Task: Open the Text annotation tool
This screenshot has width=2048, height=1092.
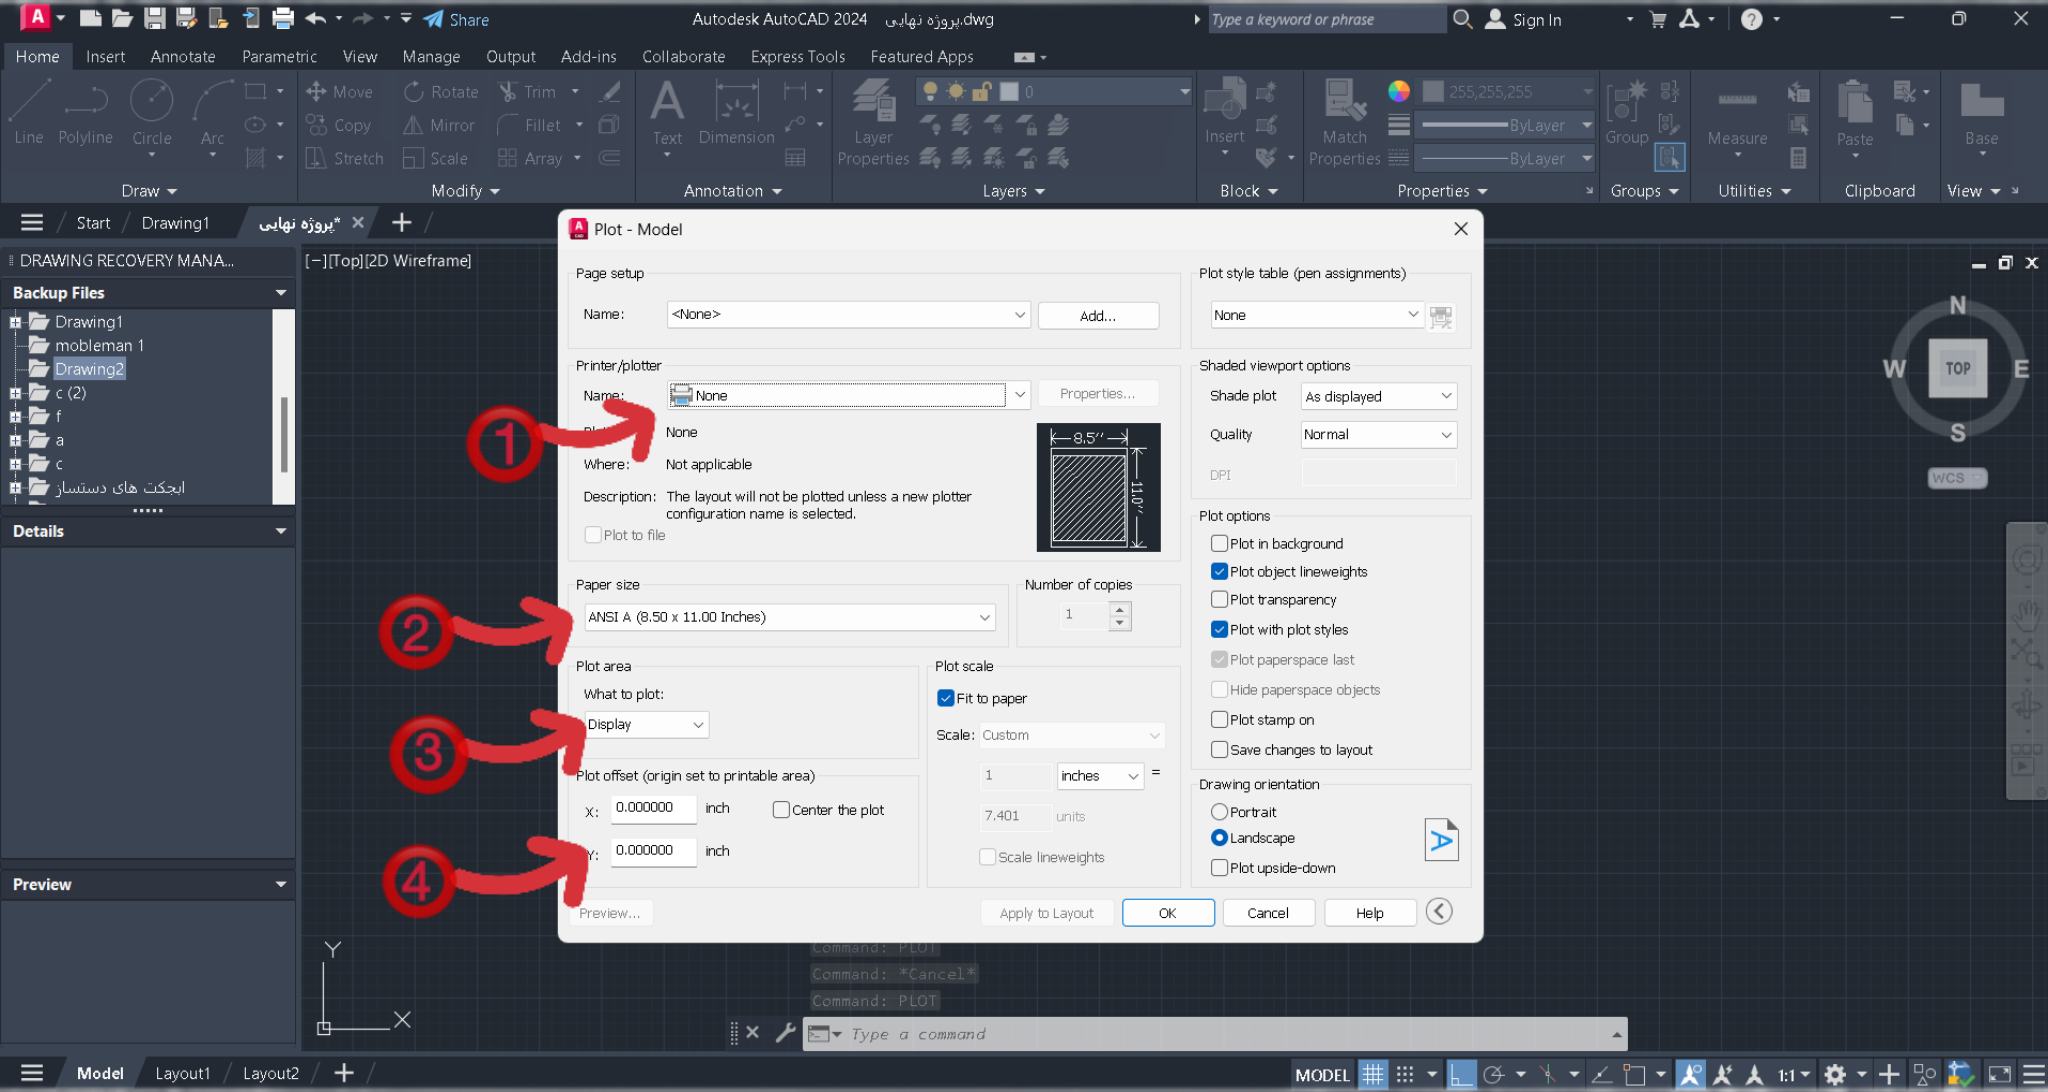Action: (x=667, y=113)
